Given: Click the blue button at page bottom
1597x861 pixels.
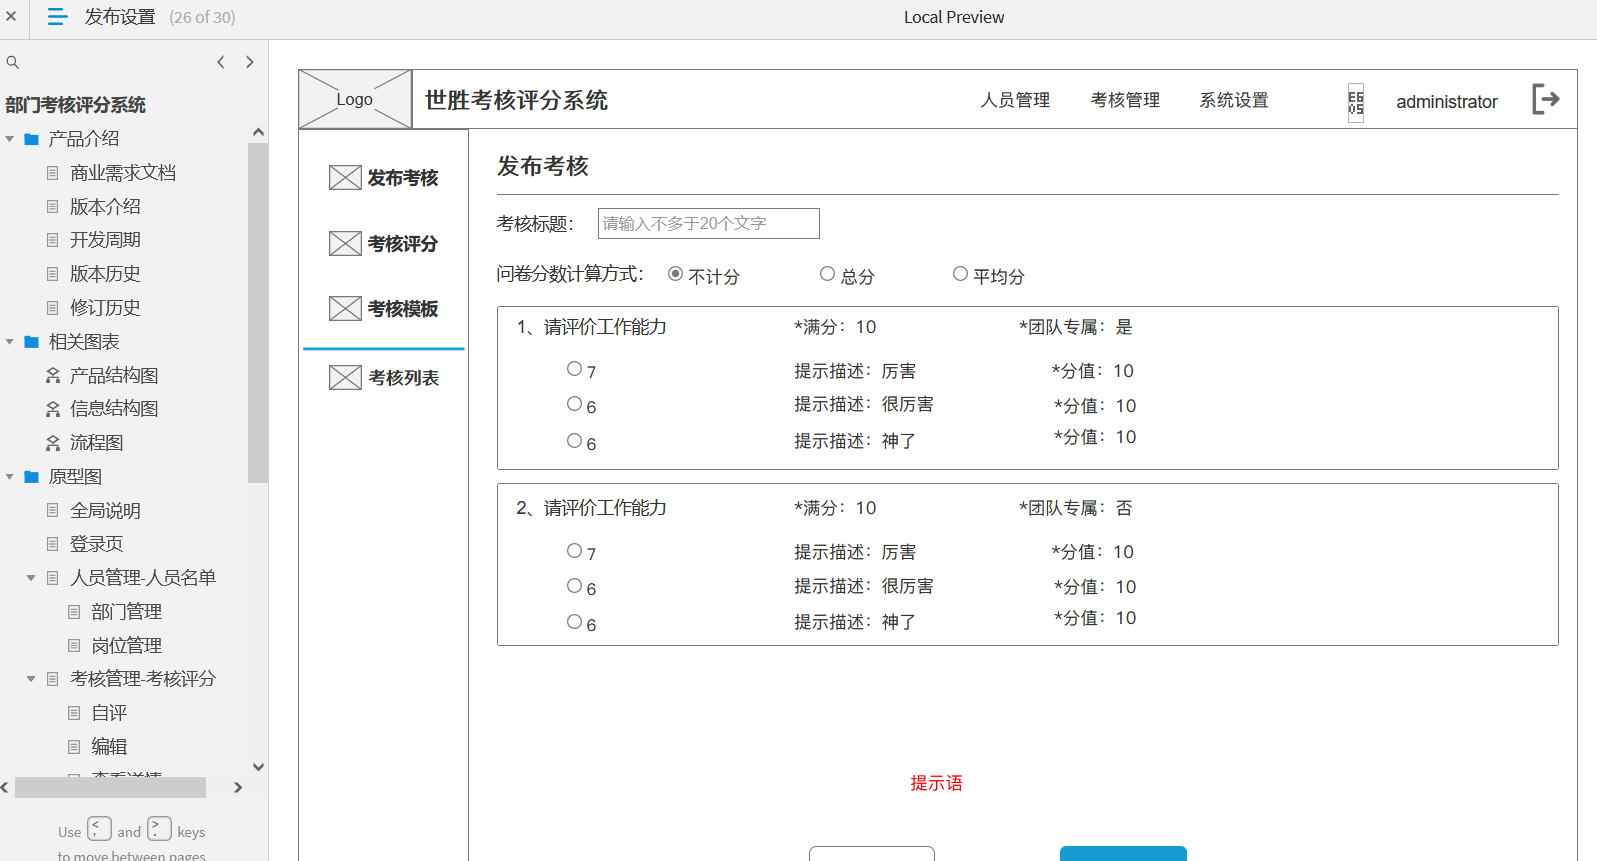Looking at the screenshot, I should (x=1123, y=854).
